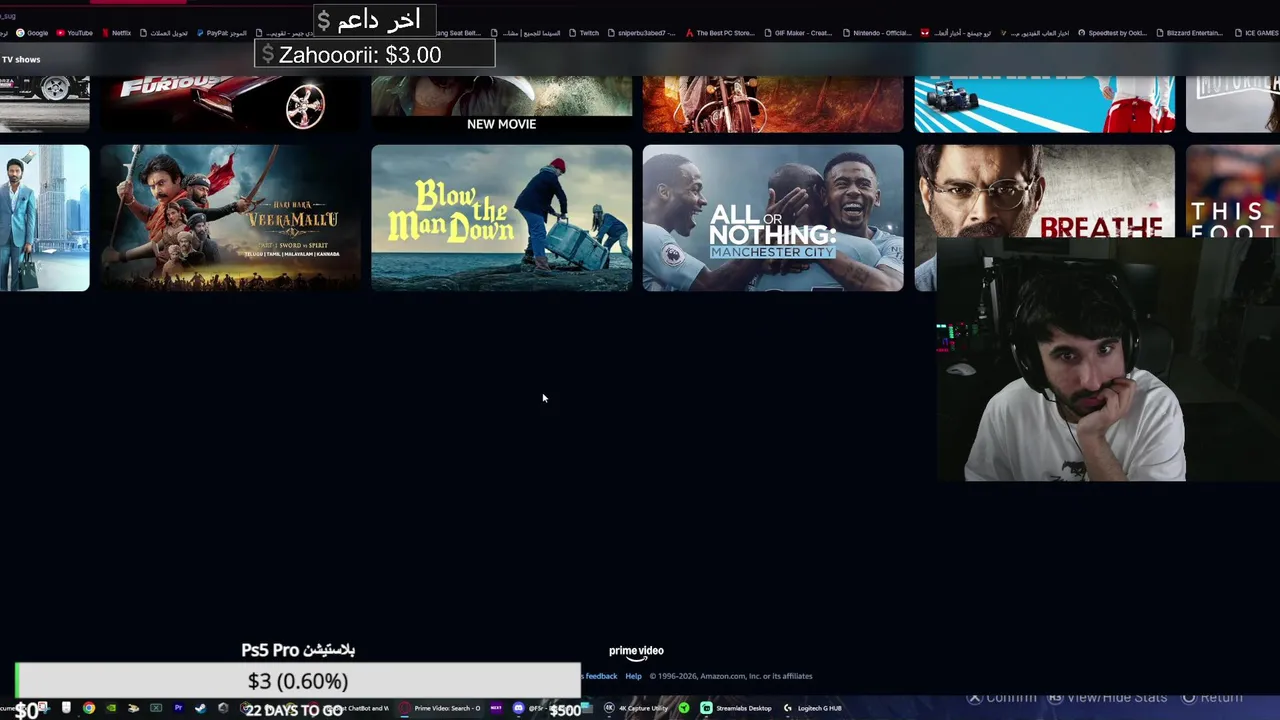
Task: Open Blow the Man Down thumbnail
Action: (x=501, y=218)
